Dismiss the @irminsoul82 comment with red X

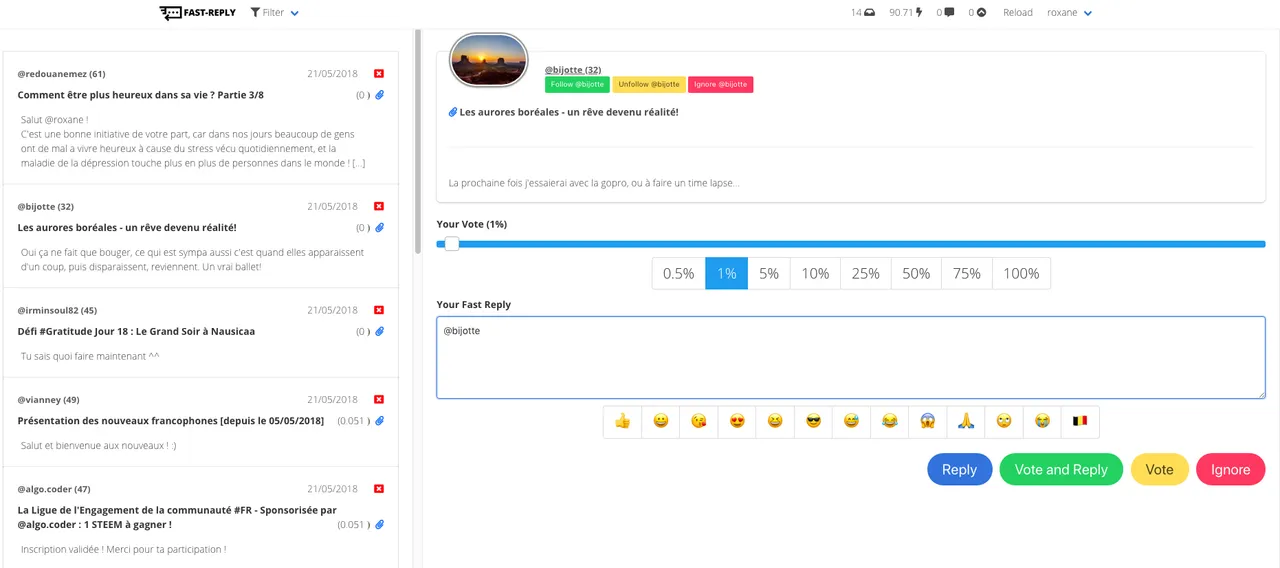(379, 310)
